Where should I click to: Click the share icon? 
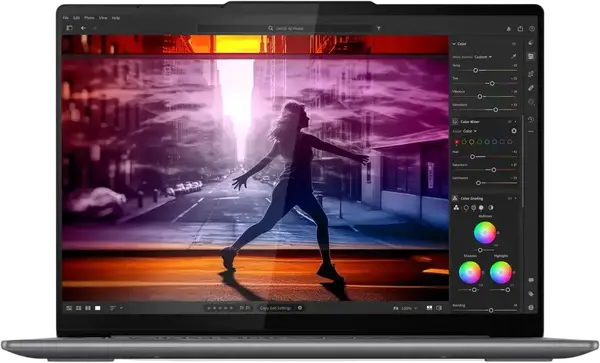520,29
